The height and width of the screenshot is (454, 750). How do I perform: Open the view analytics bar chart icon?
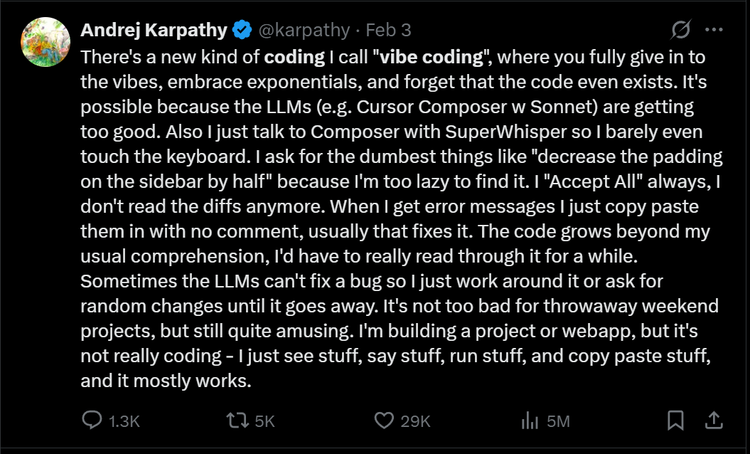[x=531, y=421]
